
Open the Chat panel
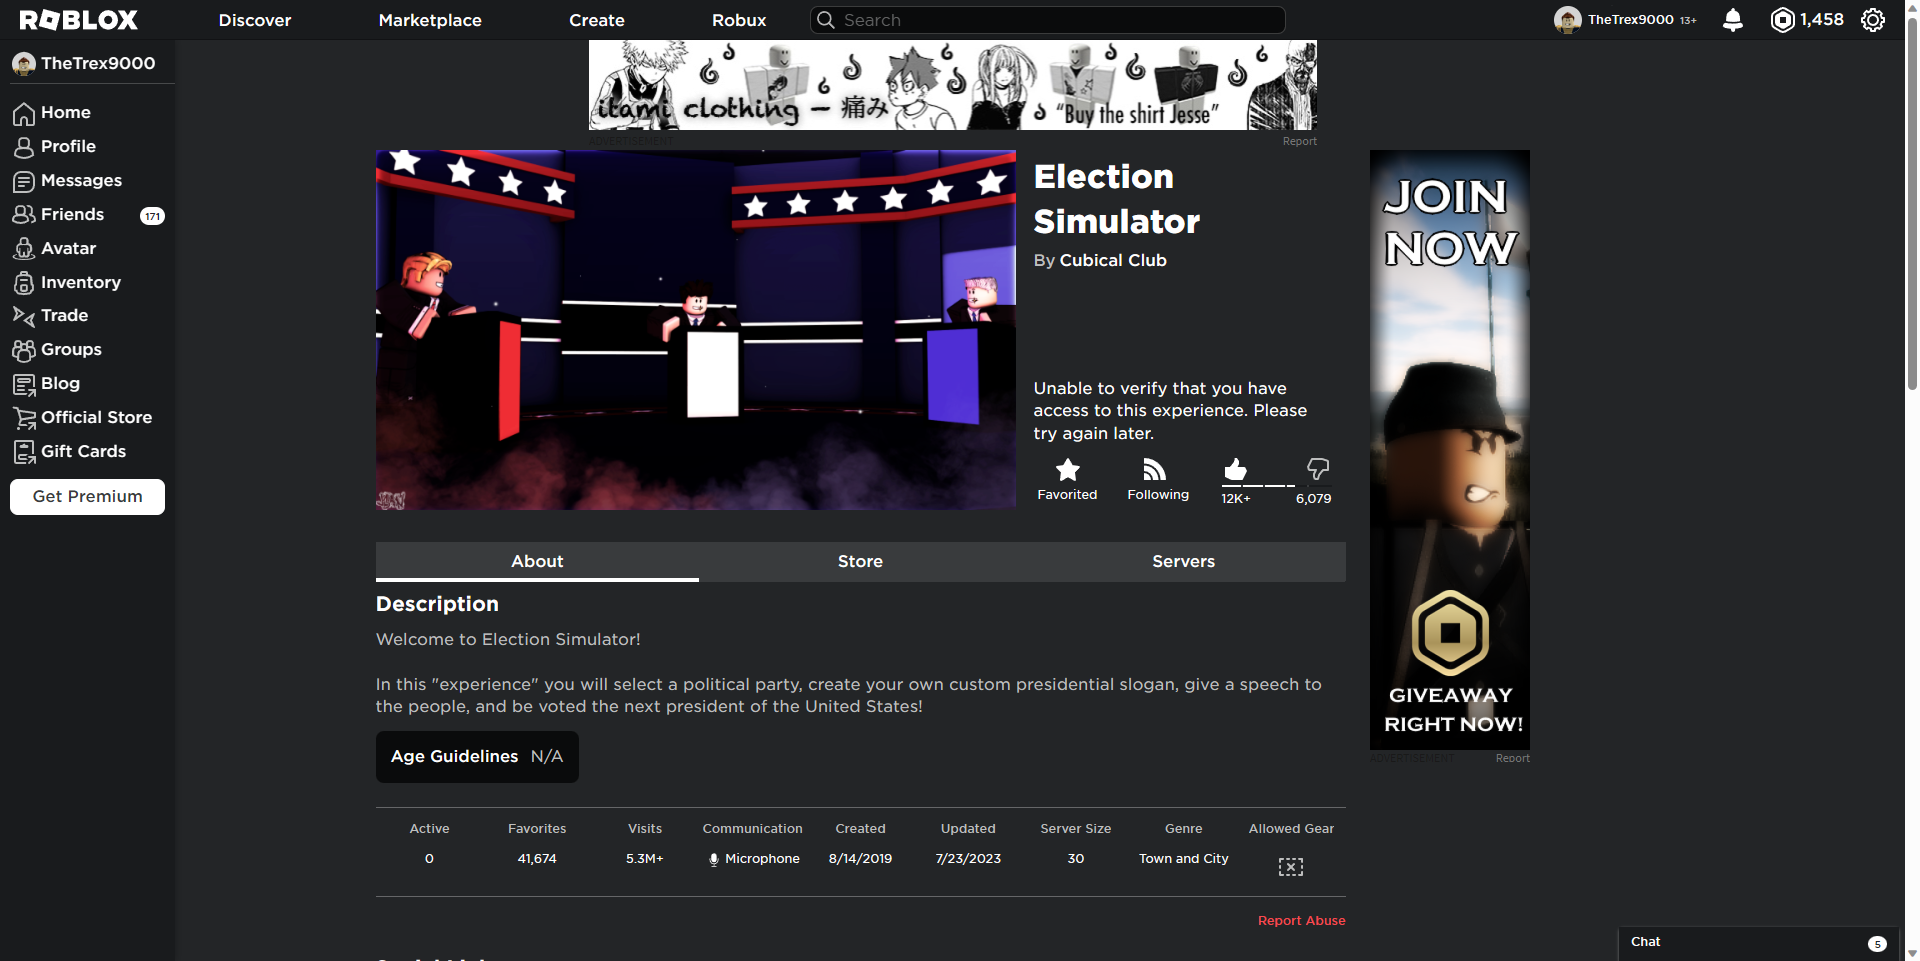1759,943
